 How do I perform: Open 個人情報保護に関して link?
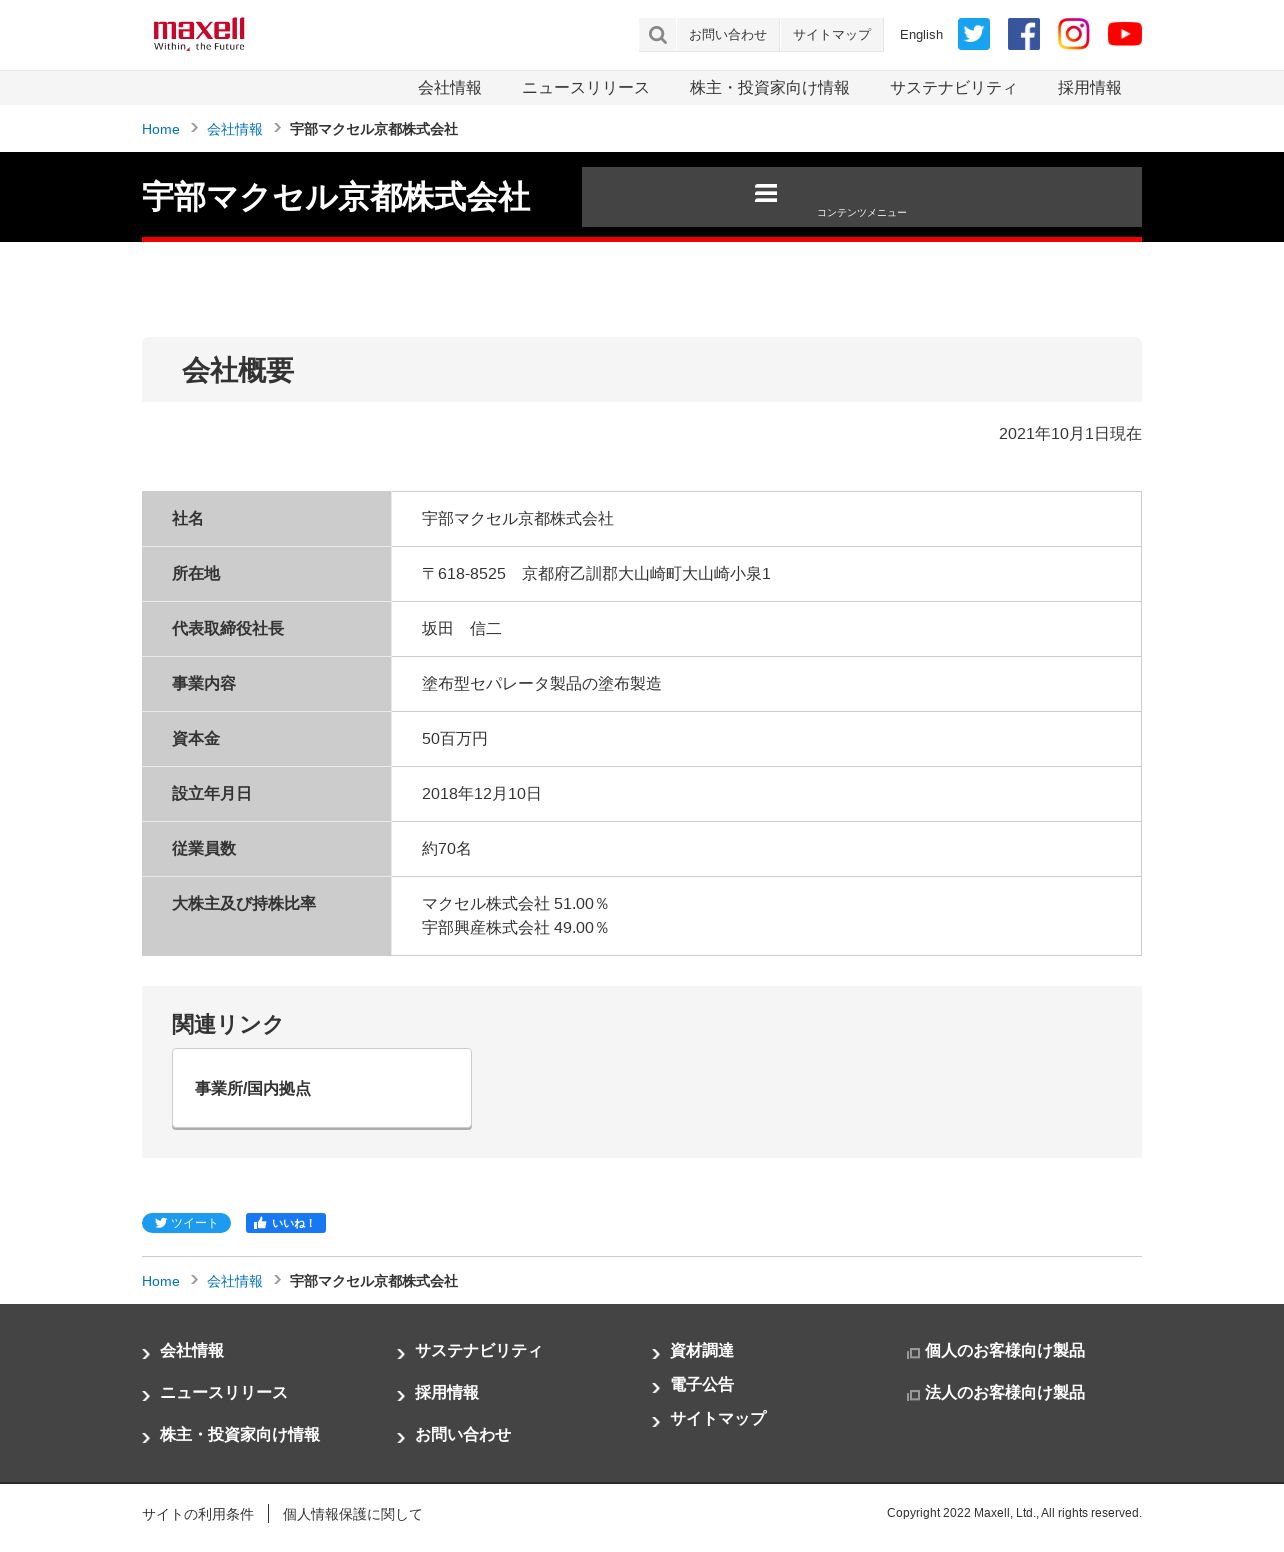(x=353, y=1515)
